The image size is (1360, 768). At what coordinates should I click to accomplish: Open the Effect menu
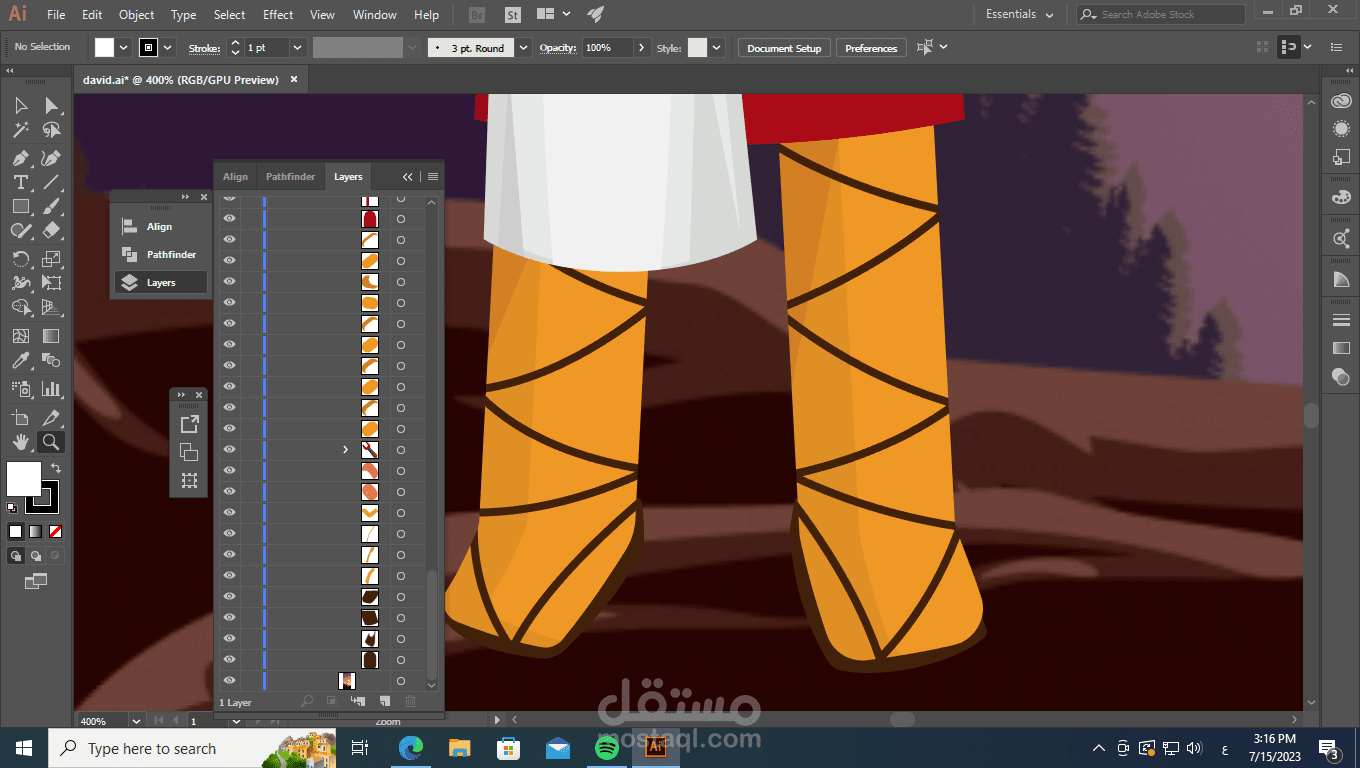278,15
